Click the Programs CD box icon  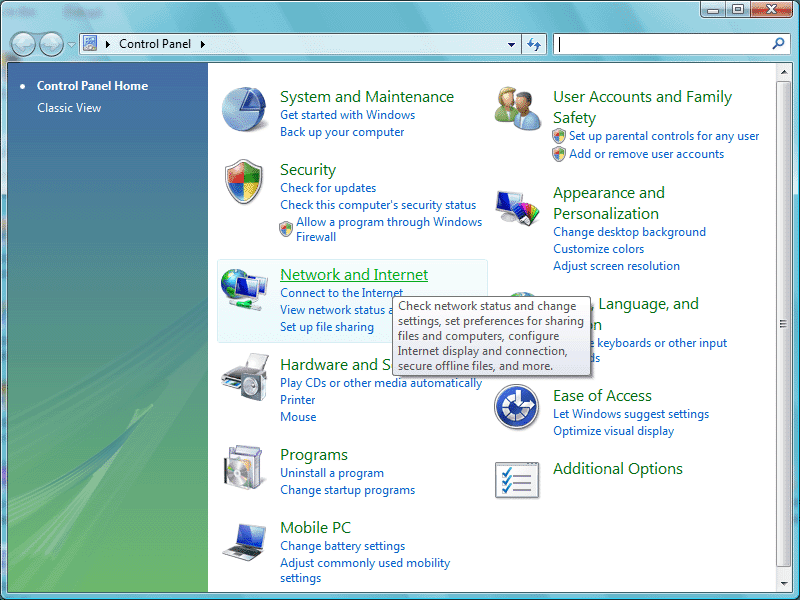point(244,467)
